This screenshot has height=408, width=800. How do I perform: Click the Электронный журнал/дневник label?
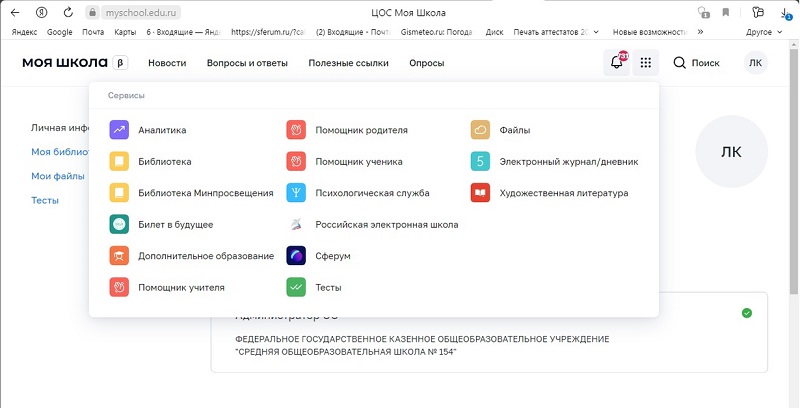tap(569, 162)
